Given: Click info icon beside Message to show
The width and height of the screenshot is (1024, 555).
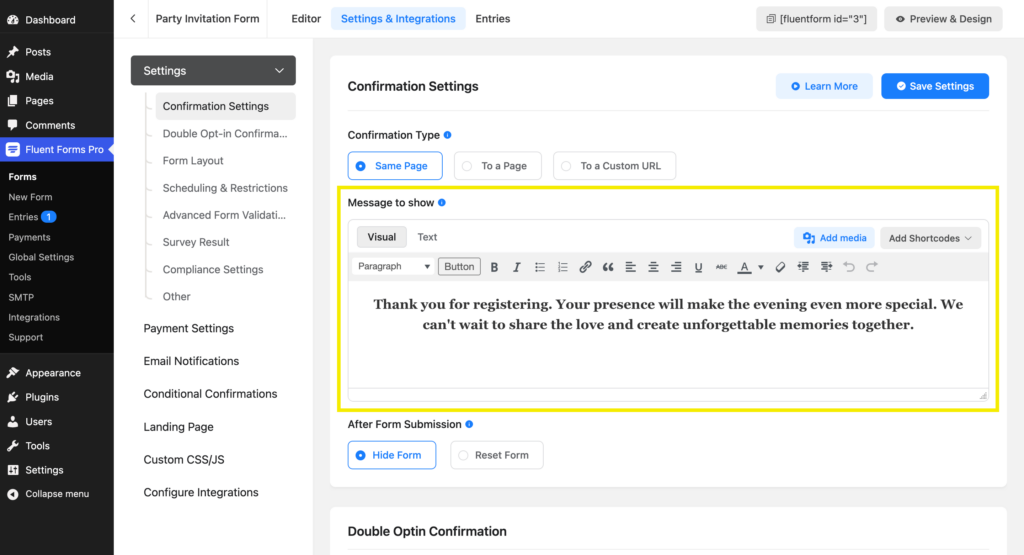Looking at the screenshot, I should point(442,202).
